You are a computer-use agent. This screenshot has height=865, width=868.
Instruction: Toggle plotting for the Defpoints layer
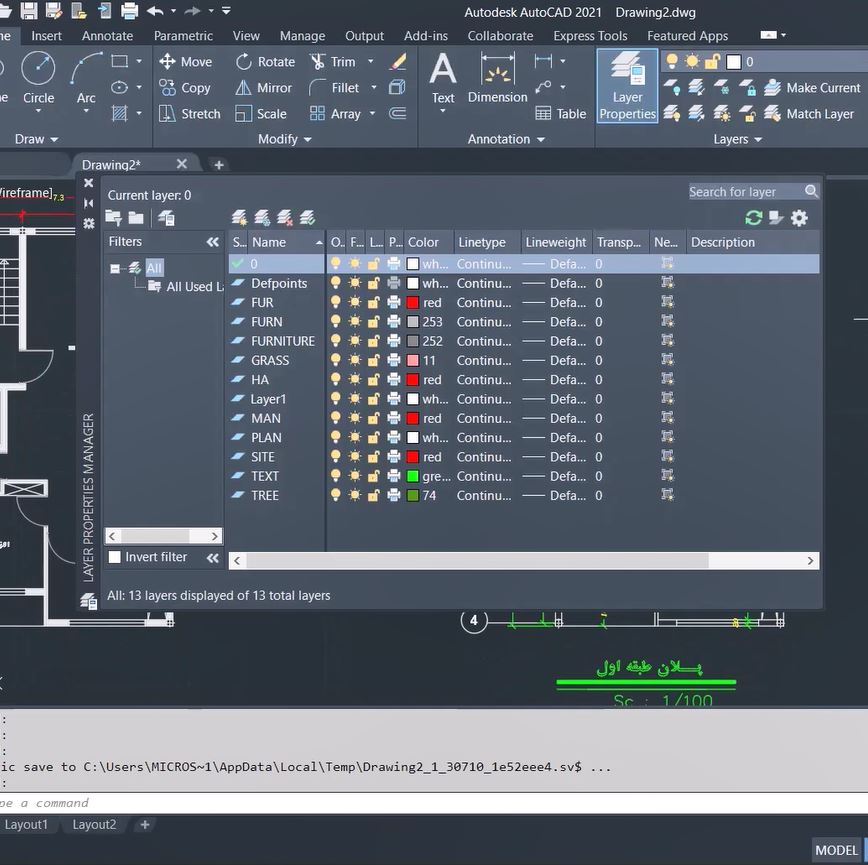coord(394,283)
